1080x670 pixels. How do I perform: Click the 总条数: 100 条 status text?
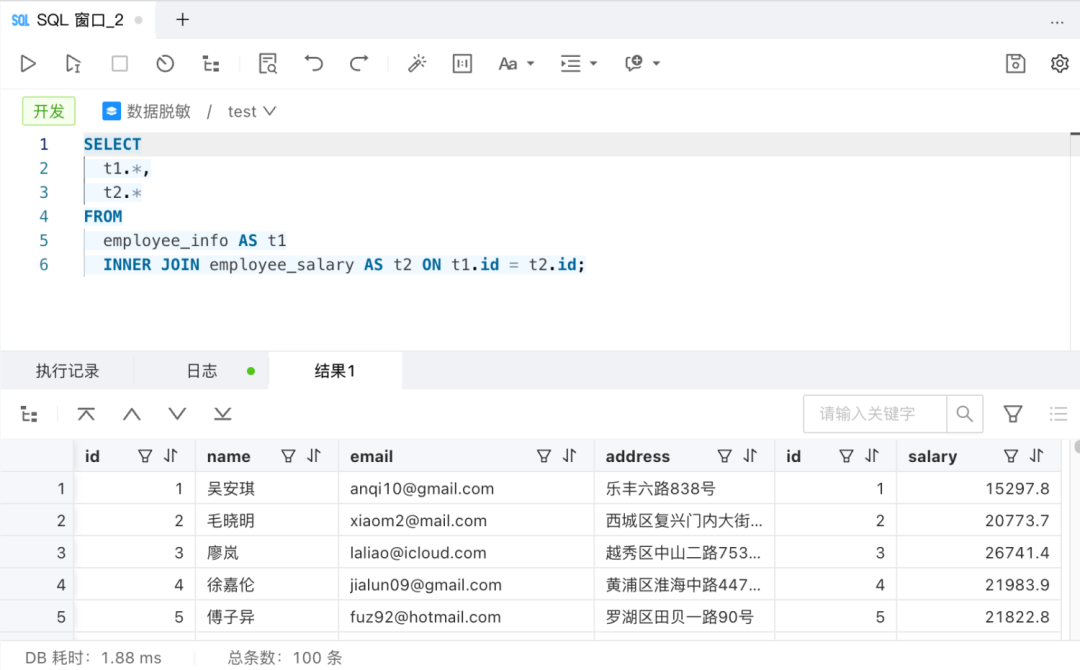(x=284, y=658)
